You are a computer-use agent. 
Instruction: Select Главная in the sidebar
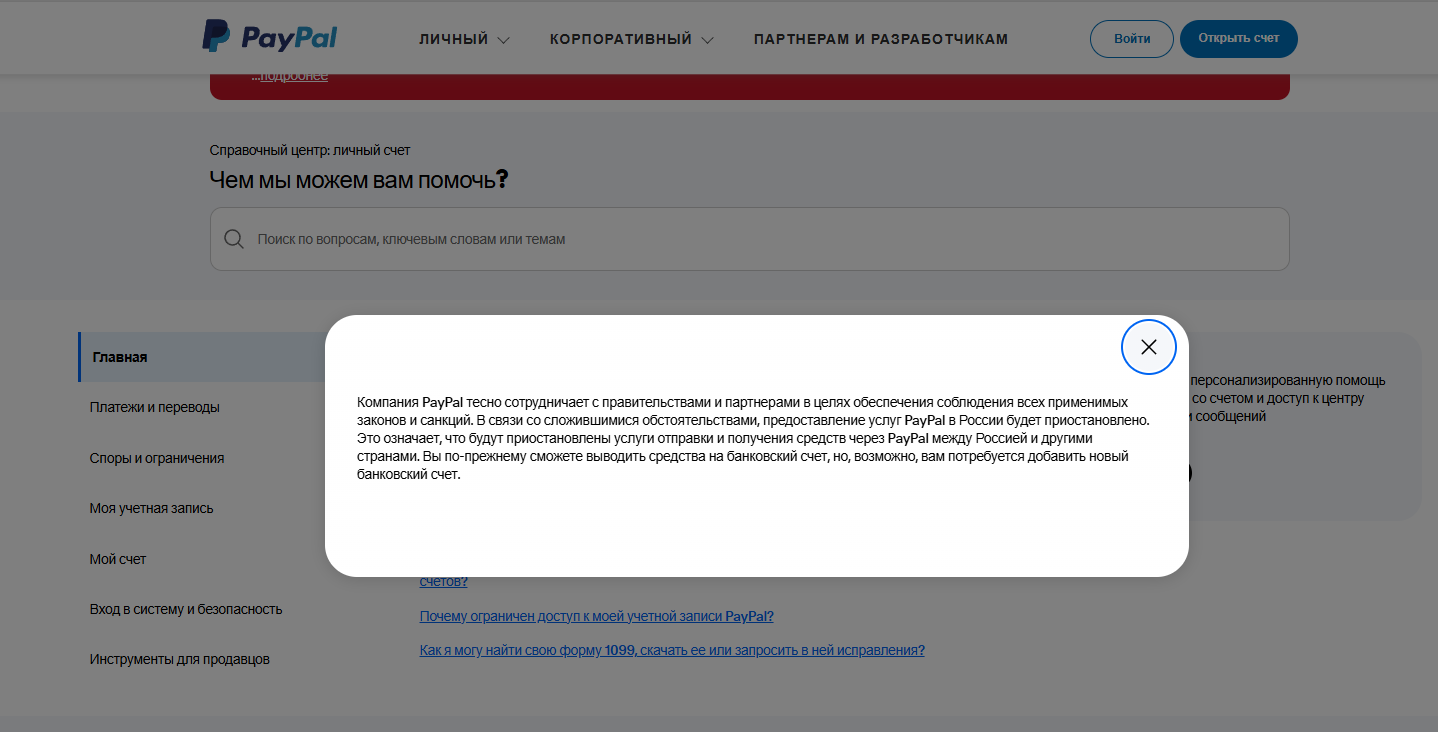202,357
